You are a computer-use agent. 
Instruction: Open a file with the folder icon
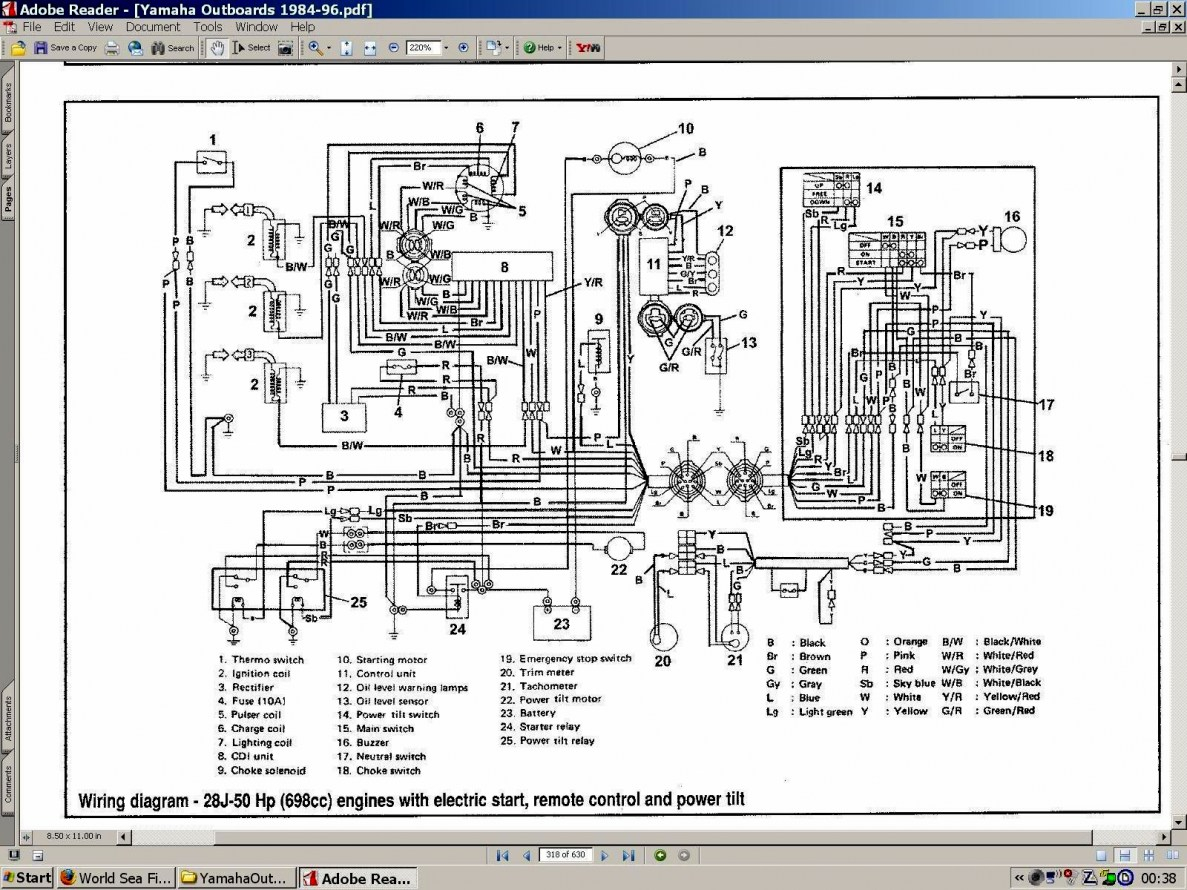click(18, 48)
